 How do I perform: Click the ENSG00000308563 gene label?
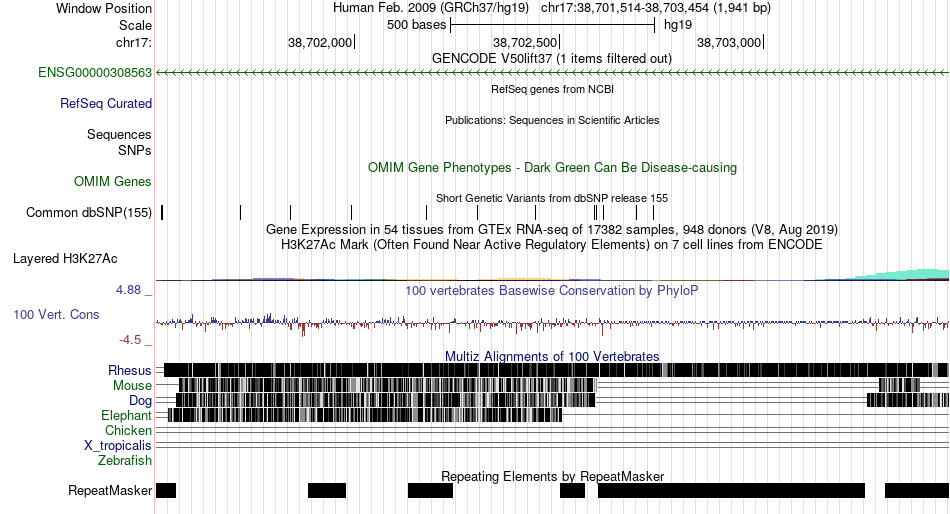pos(95,73)
